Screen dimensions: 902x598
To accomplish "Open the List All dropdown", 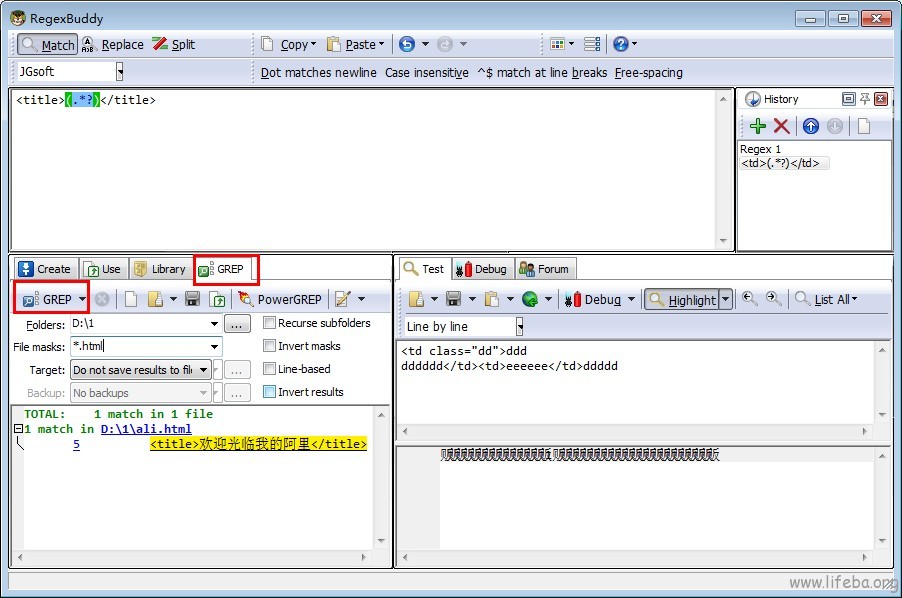I will 826,299.
